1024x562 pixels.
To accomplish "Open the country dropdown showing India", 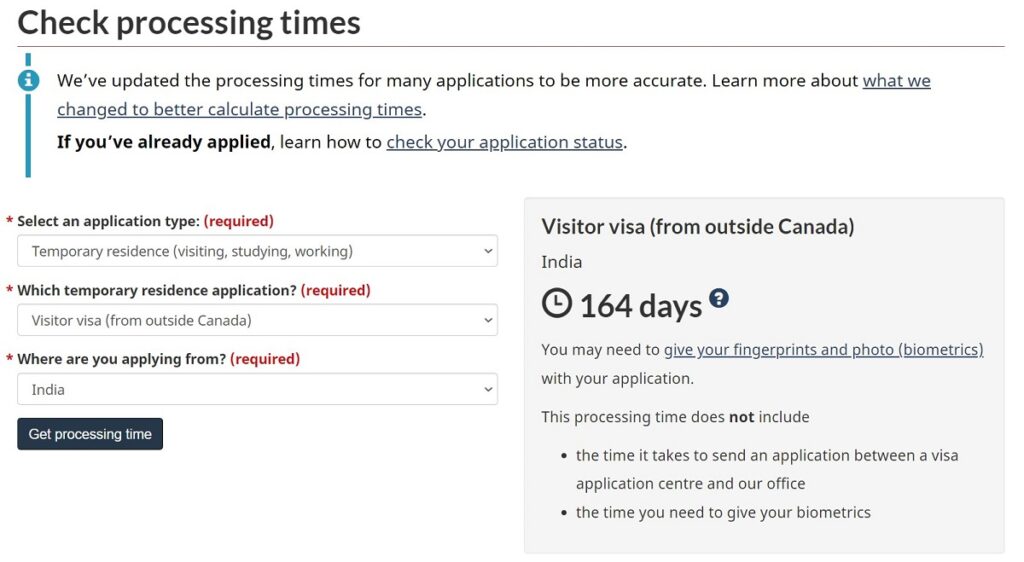I will (257, 389).
